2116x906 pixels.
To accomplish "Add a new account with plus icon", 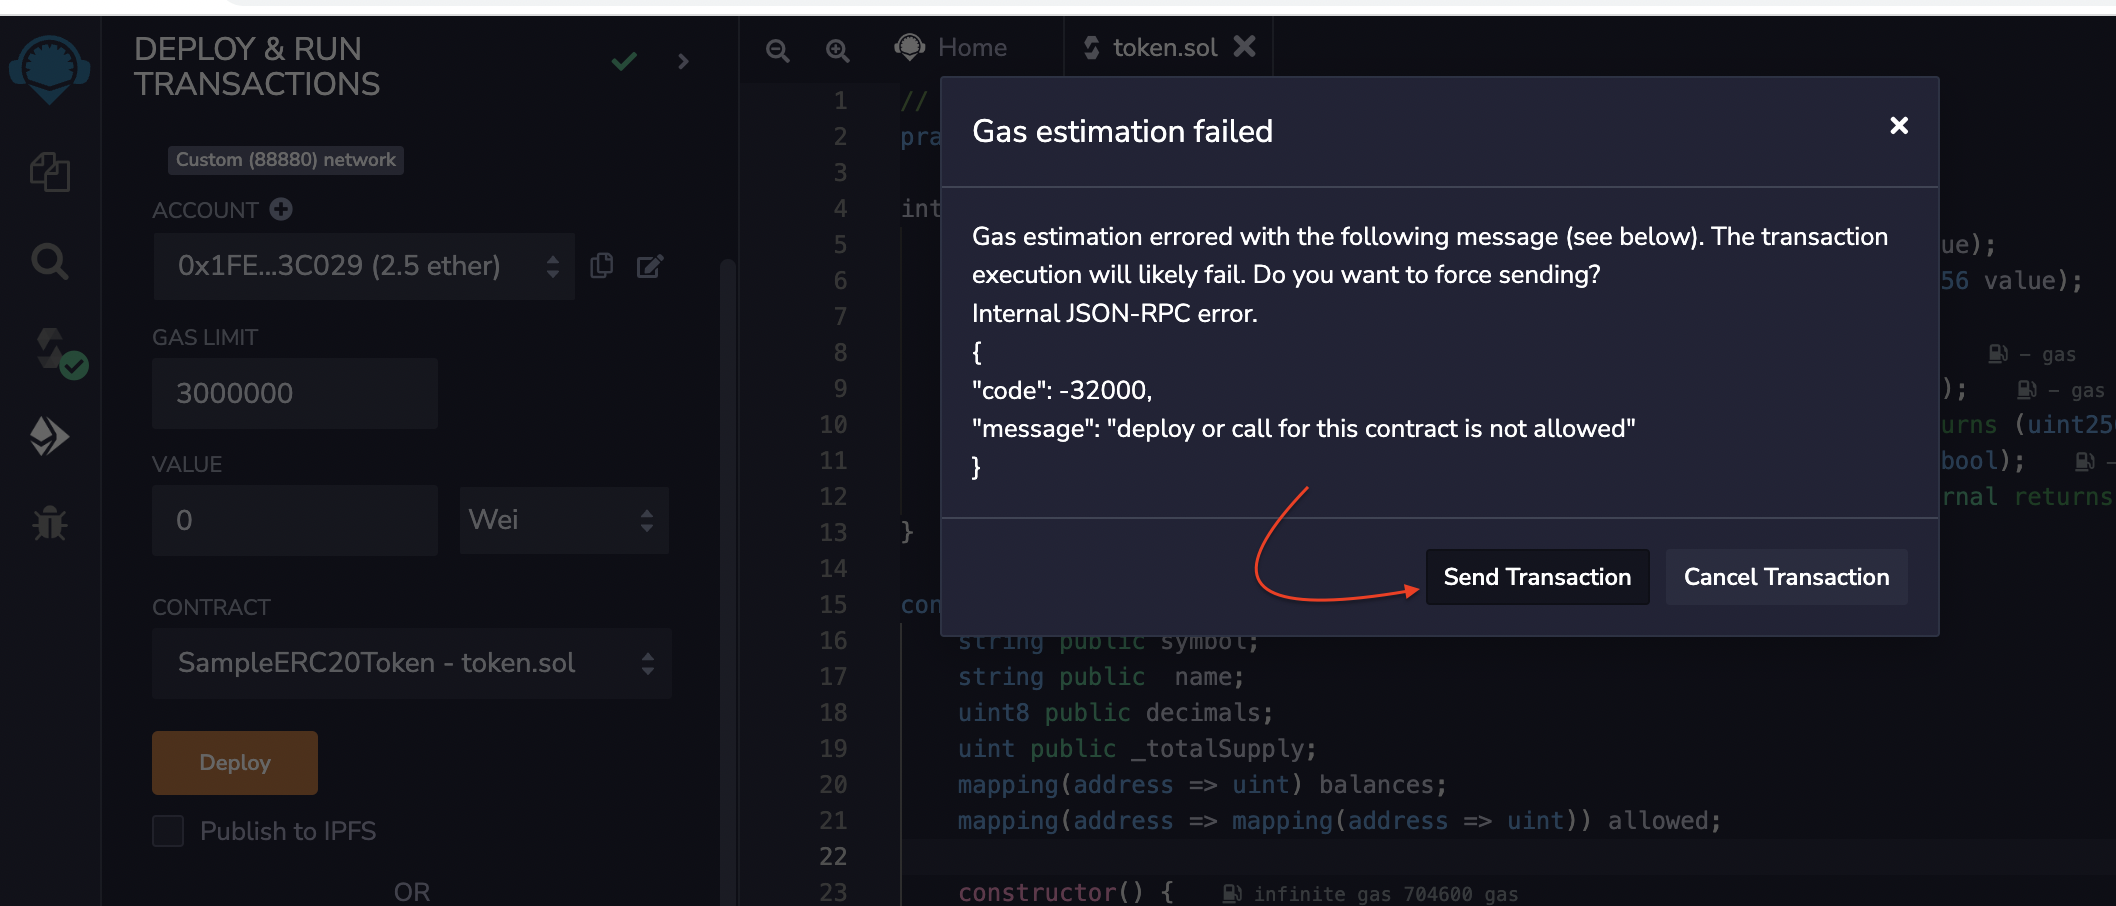I will click(x=281, y=209).
